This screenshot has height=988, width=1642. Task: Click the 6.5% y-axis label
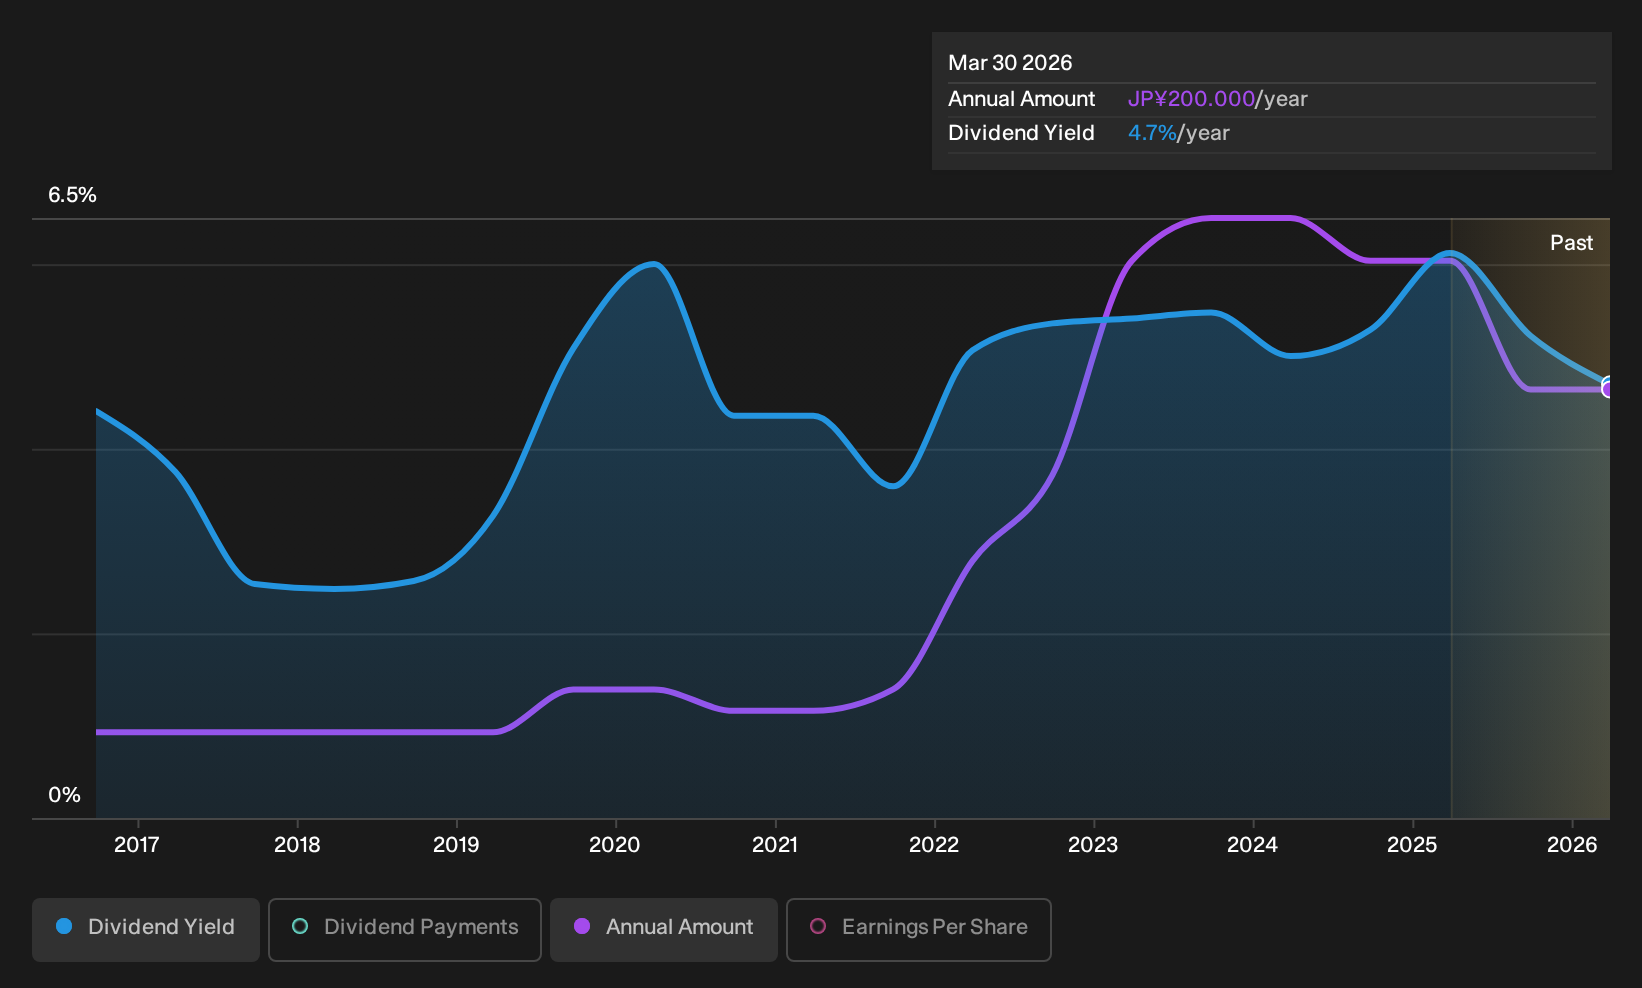[x=72, y=195]
